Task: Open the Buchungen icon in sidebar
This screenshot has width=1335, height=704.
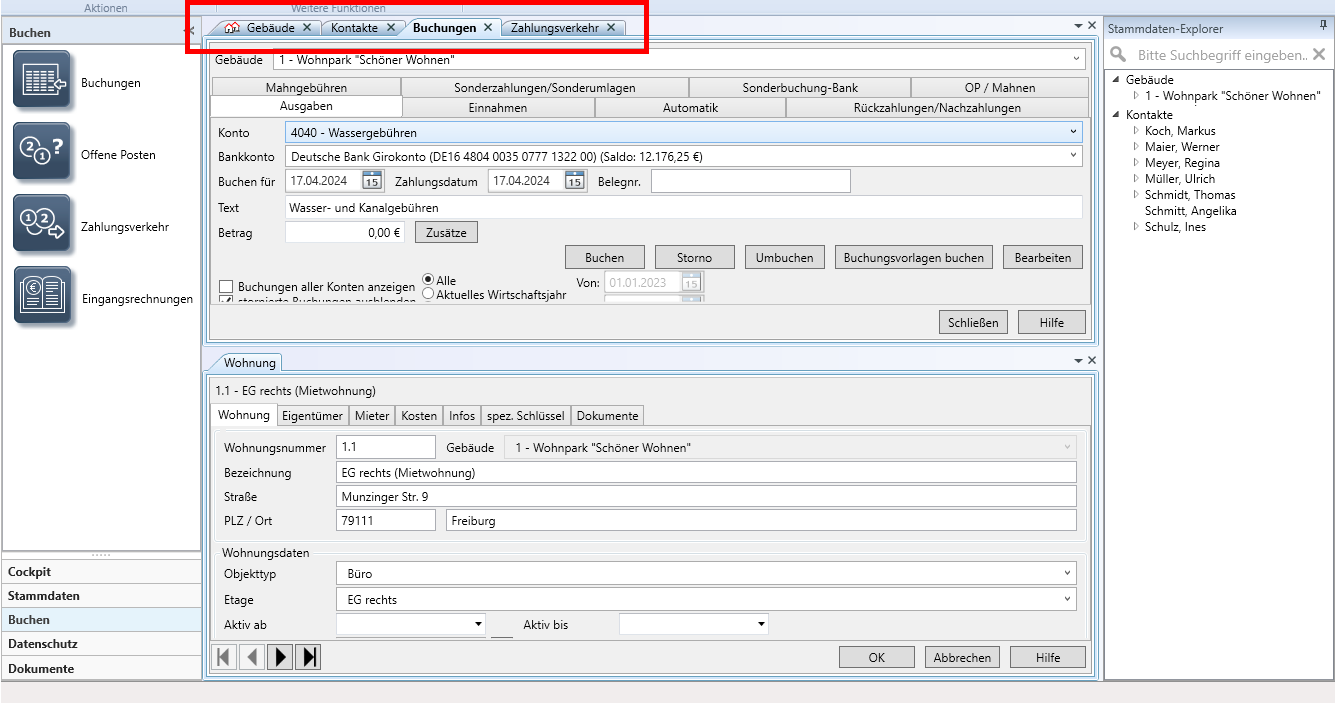Action: (42, 80)
